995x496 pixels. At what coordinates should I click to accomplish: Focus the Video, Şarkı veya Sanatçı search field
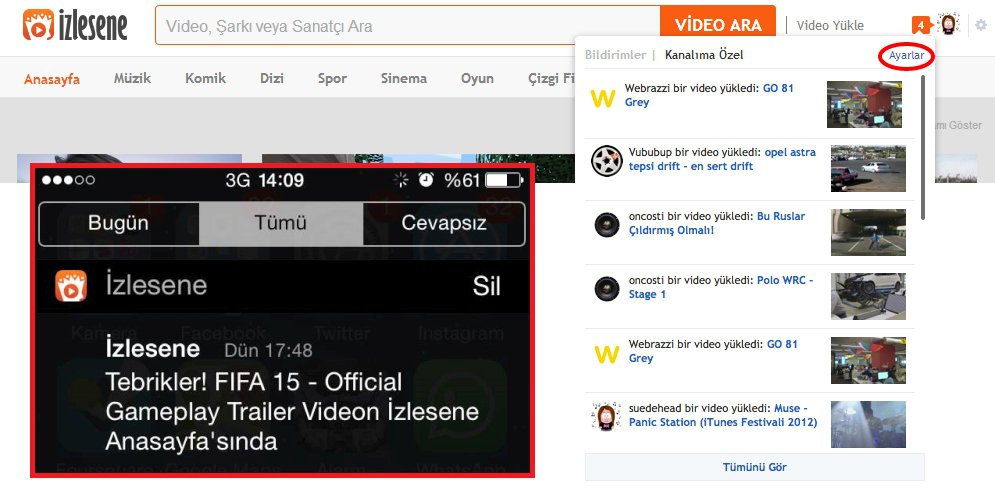point(407,26)
